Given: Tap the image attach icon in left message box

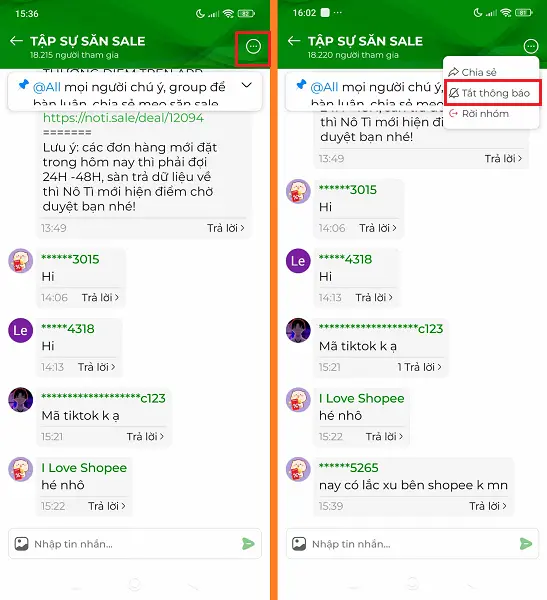Looking at the screenshot, I should (x=21, y=544).
